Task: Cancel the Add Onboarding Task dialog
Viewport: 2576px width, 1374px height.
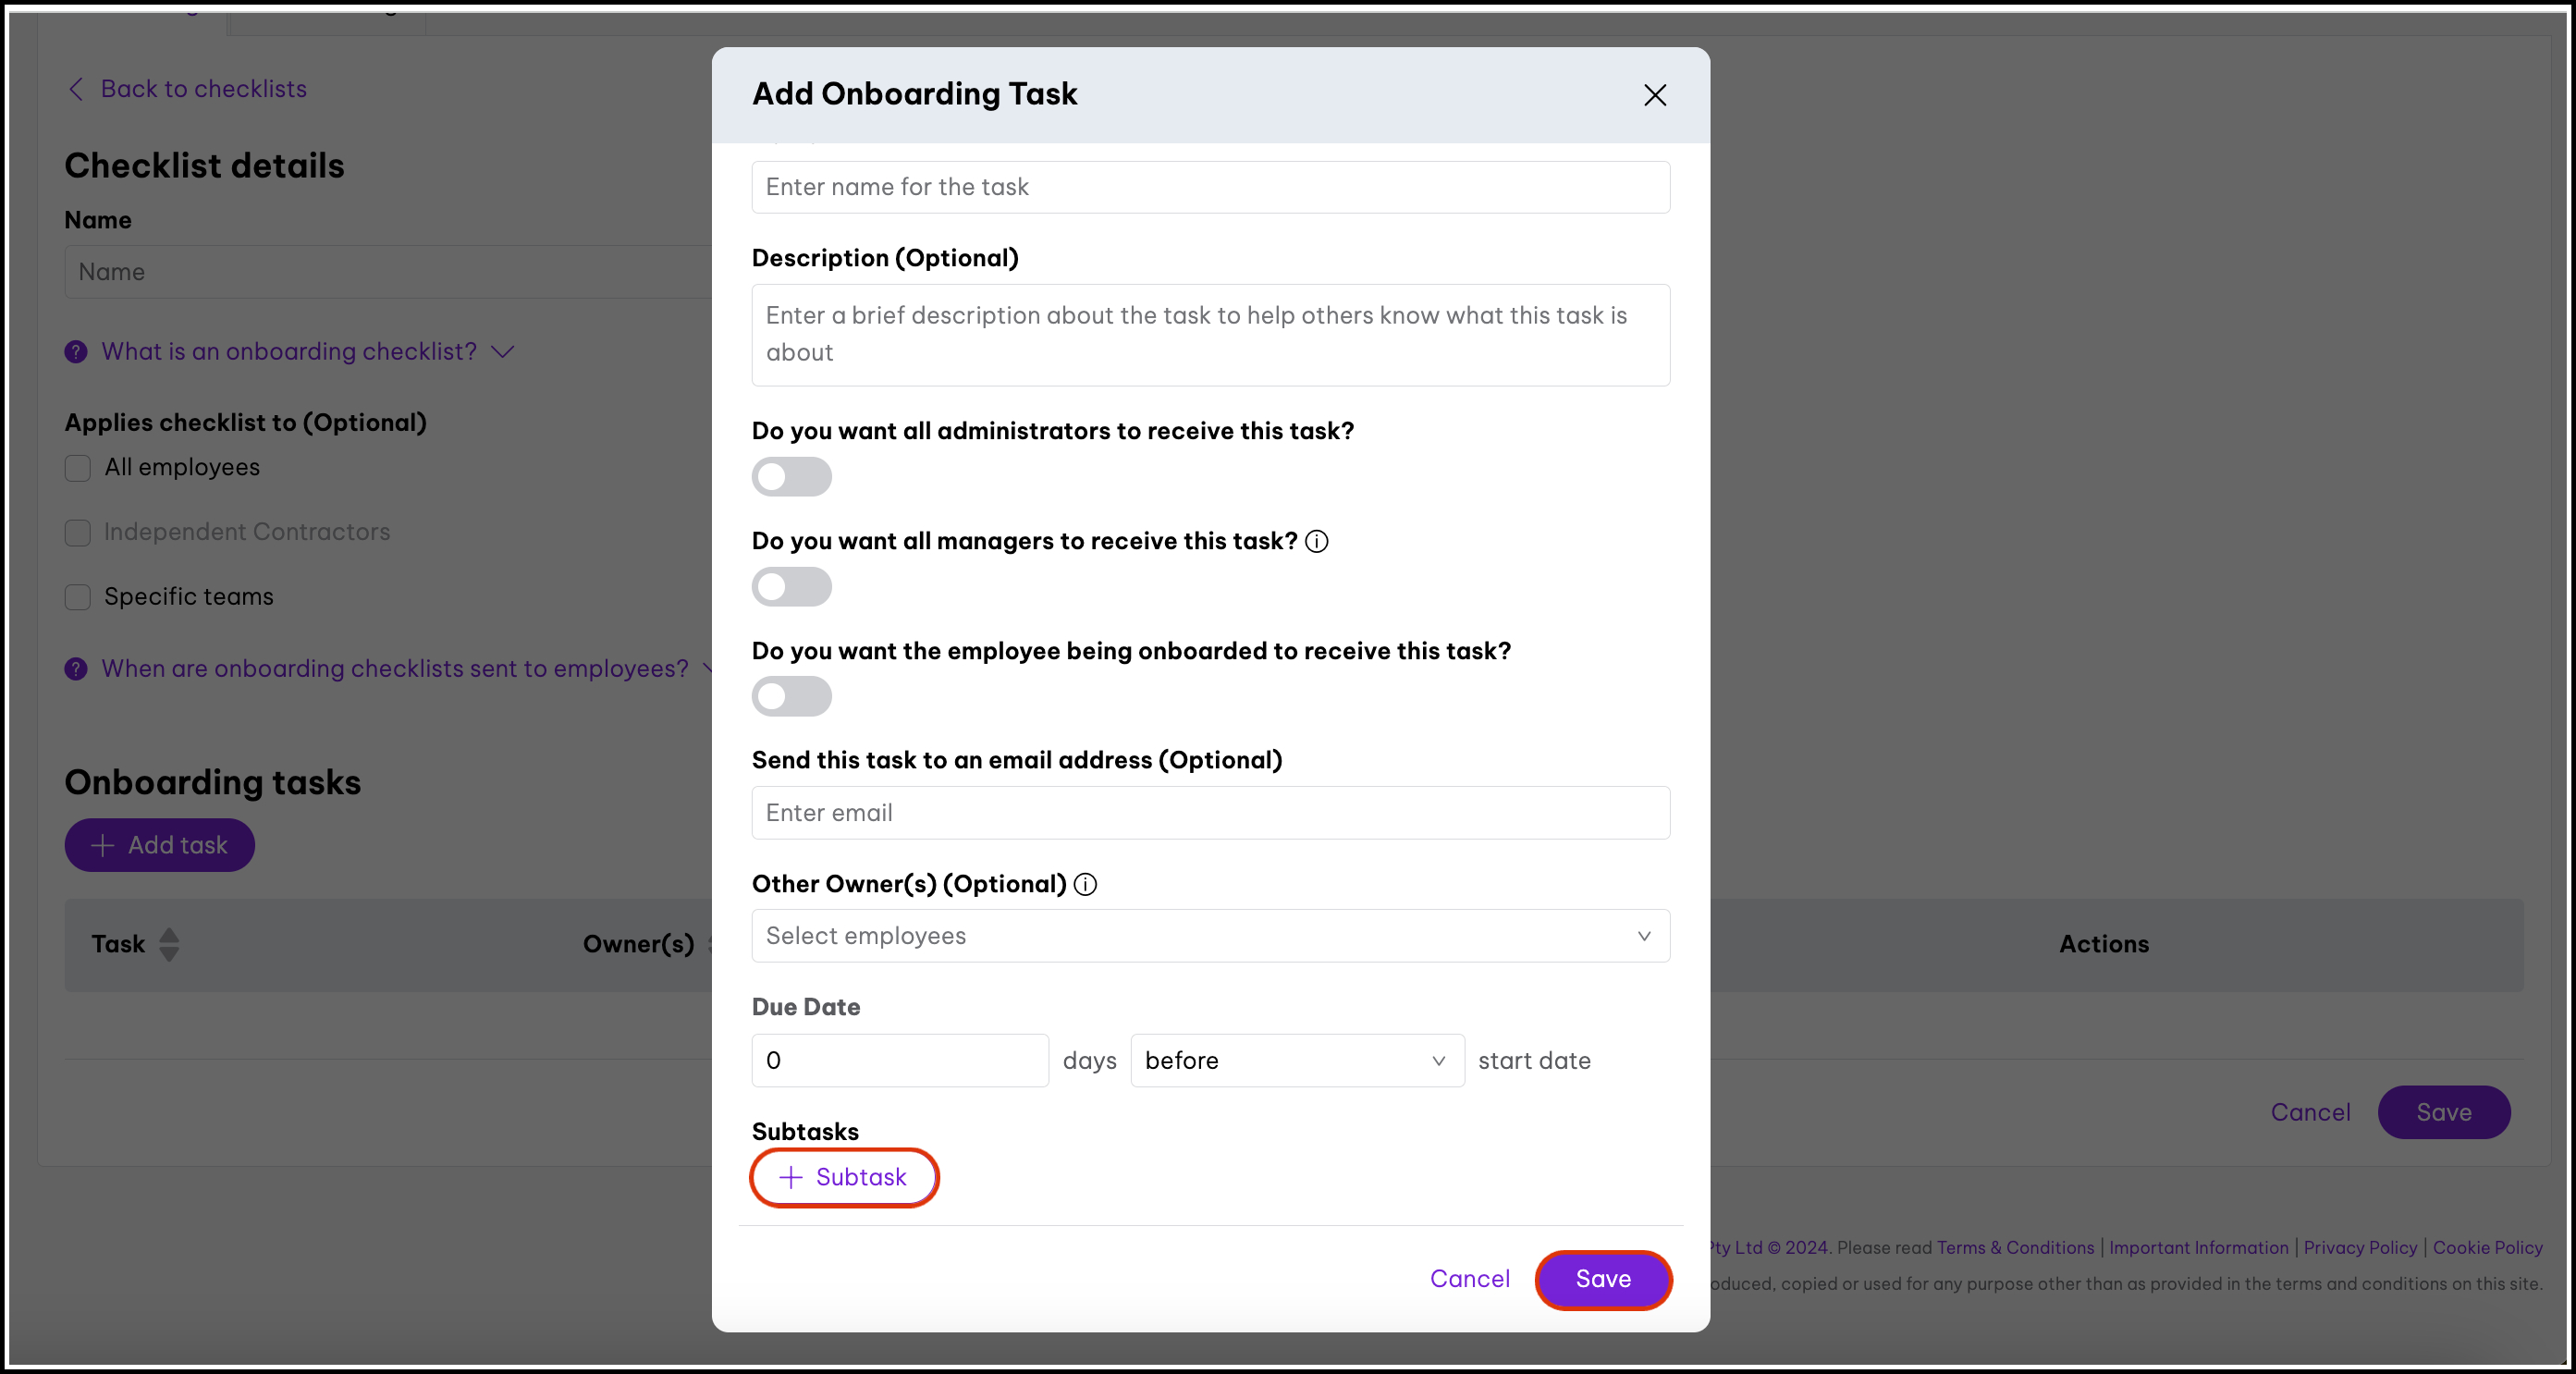Action: point(1469,1279)
